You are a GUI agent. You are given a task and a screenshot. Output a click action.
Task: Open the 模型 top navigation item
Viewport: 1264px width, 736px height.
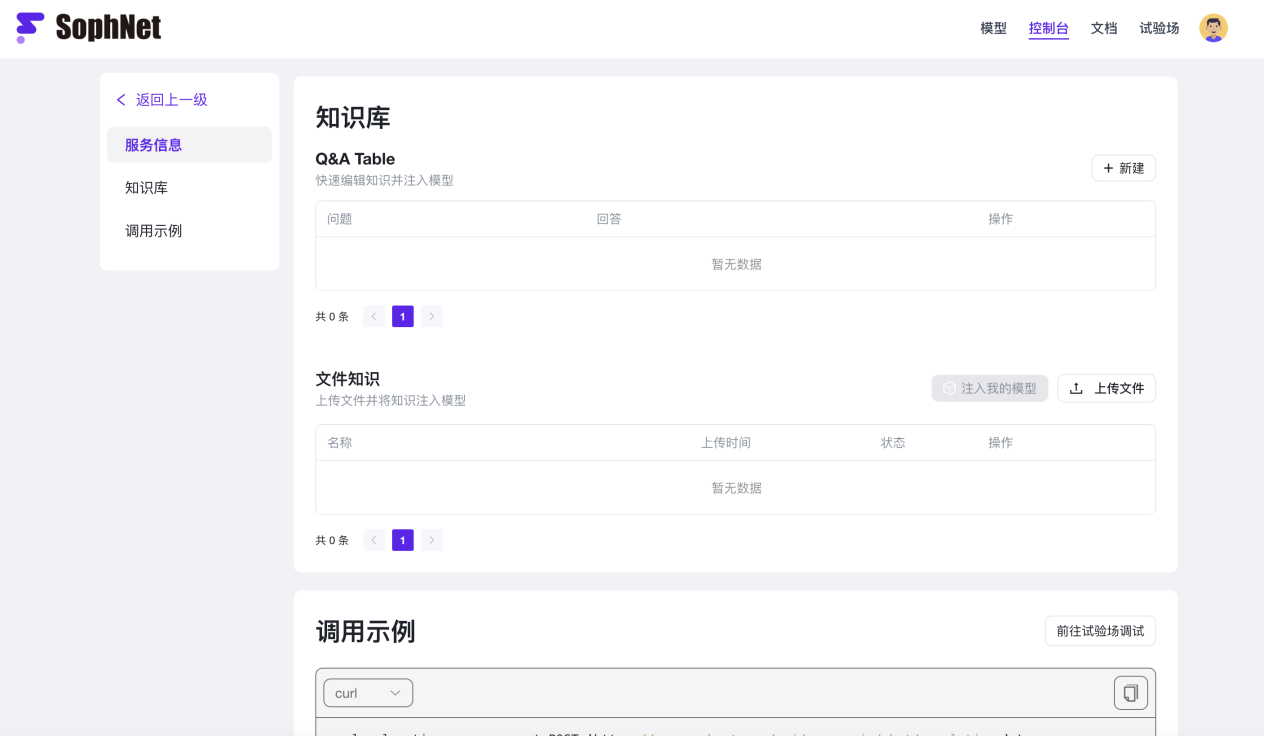coord(993,28)
